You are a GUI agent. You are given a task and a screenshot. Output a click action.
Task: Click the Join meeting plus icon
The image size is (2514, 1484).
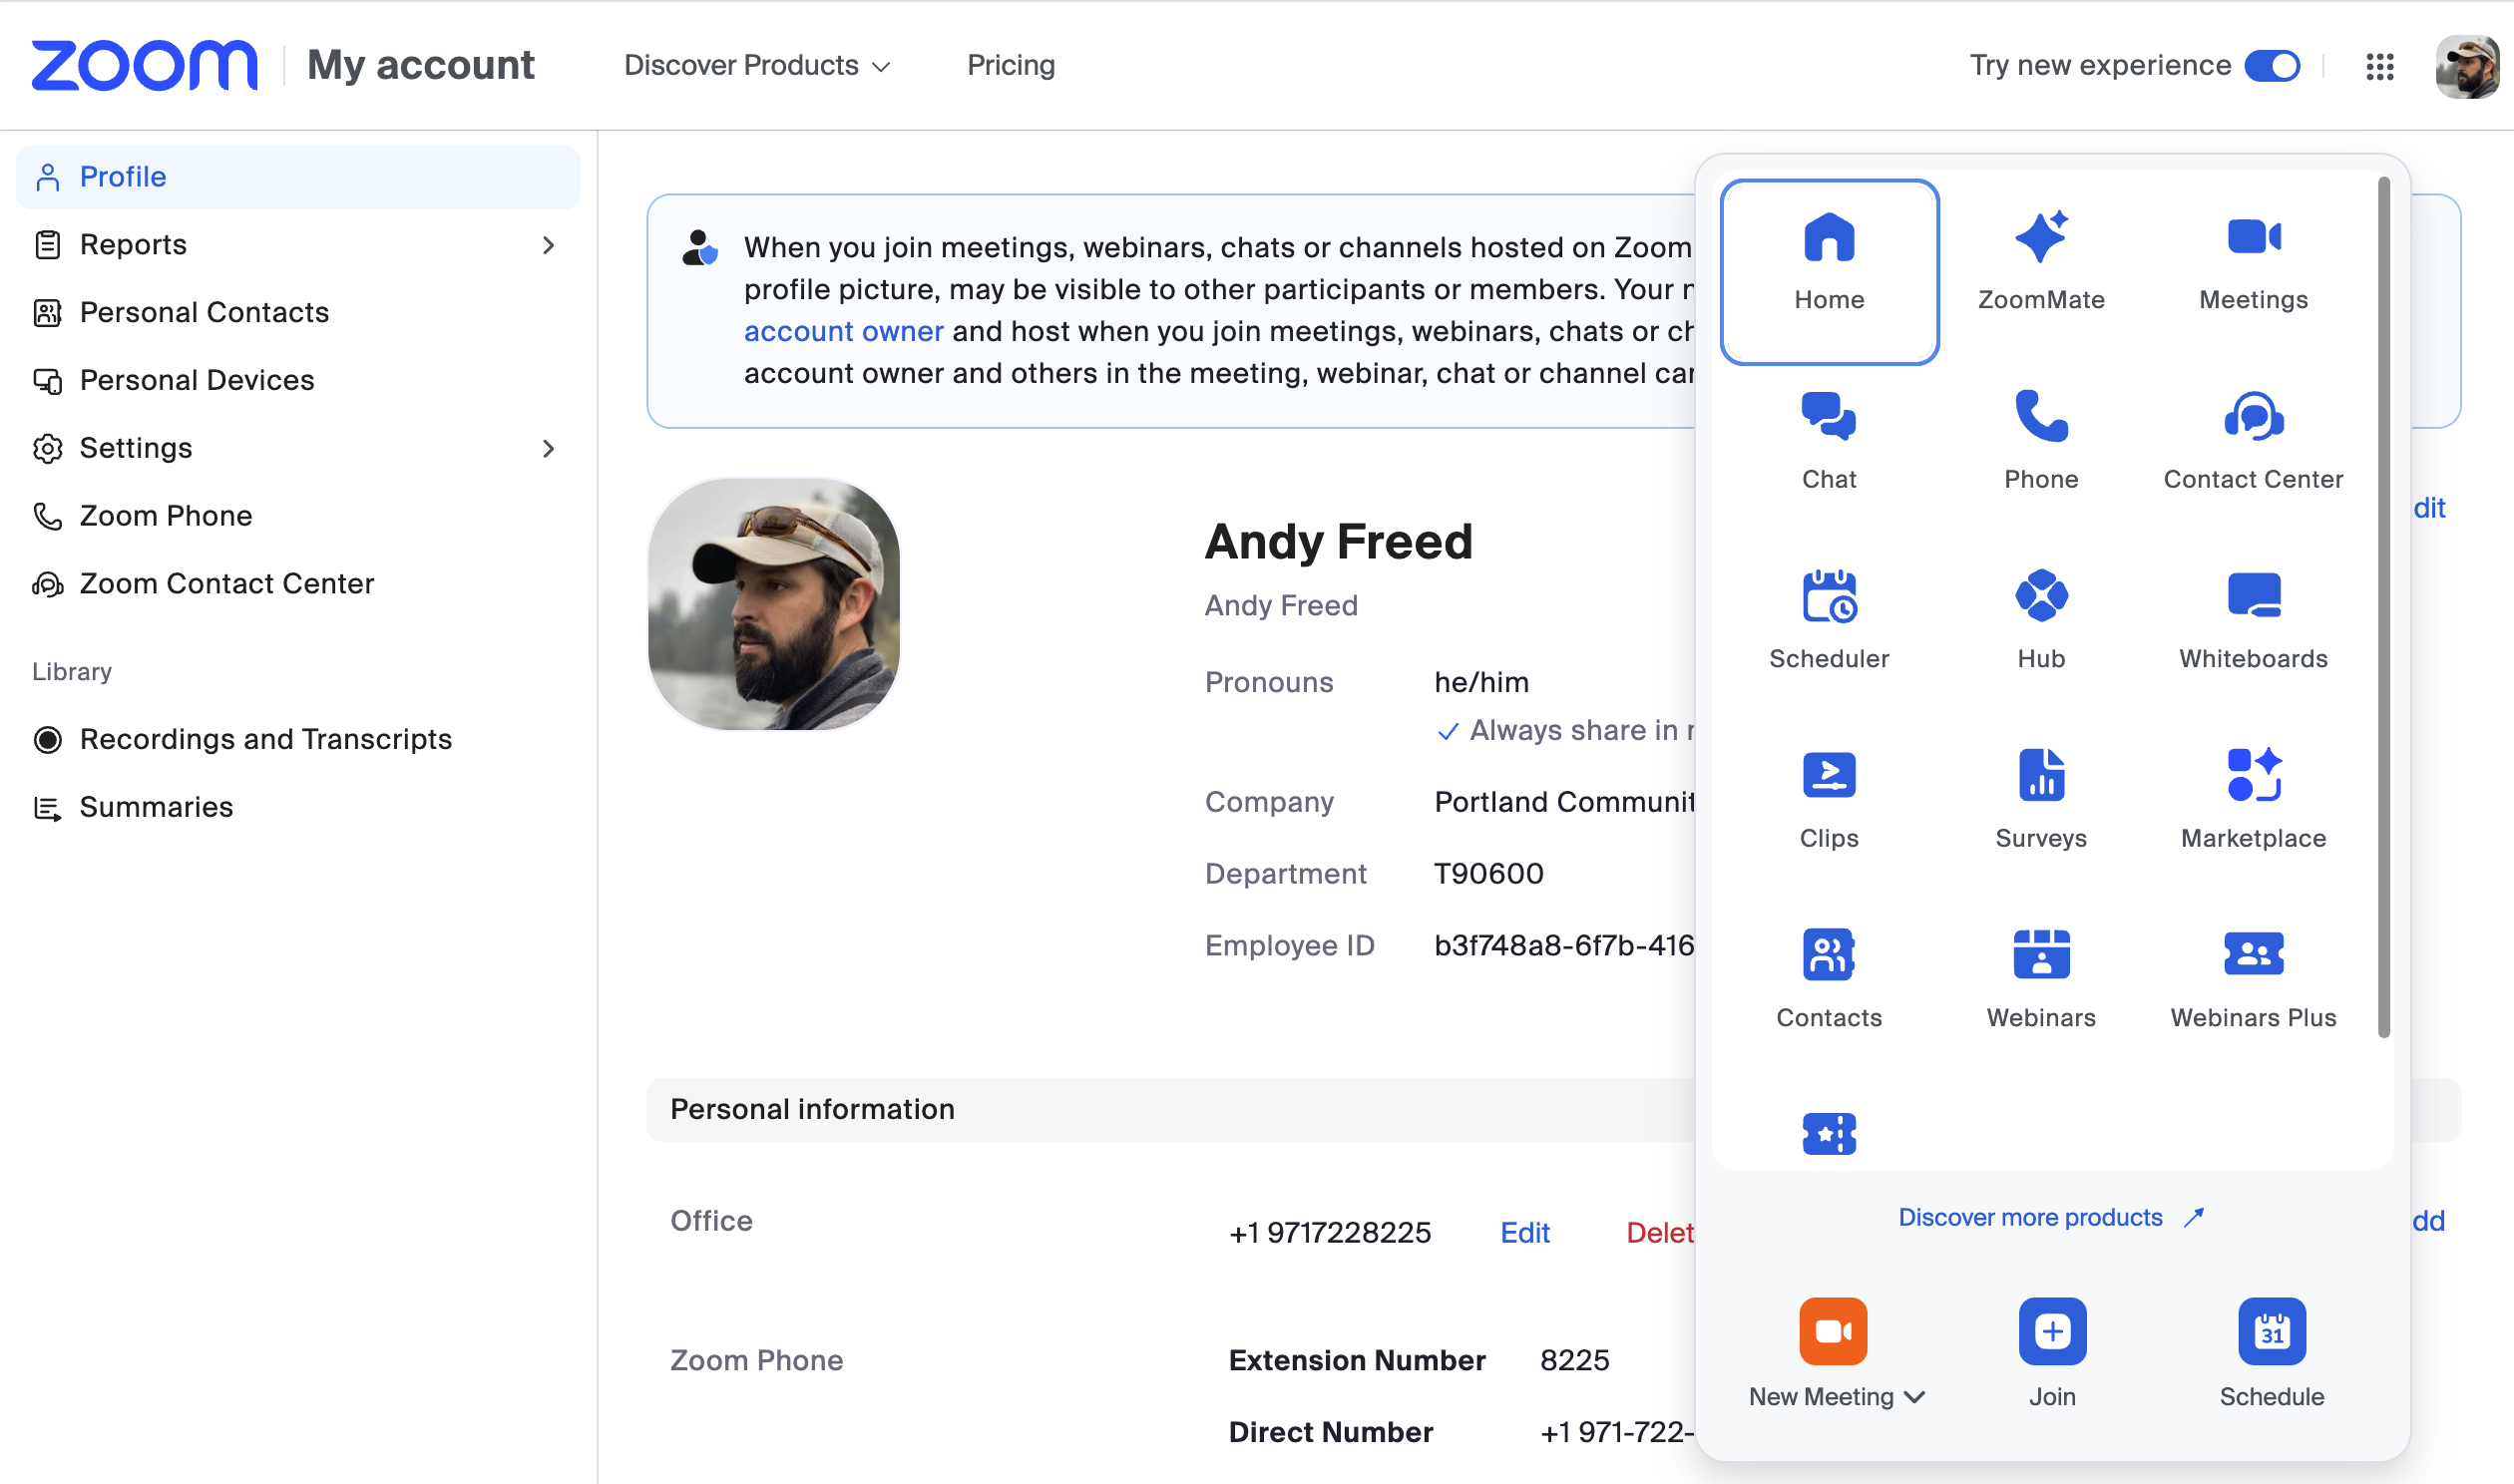point(2052,1331)
